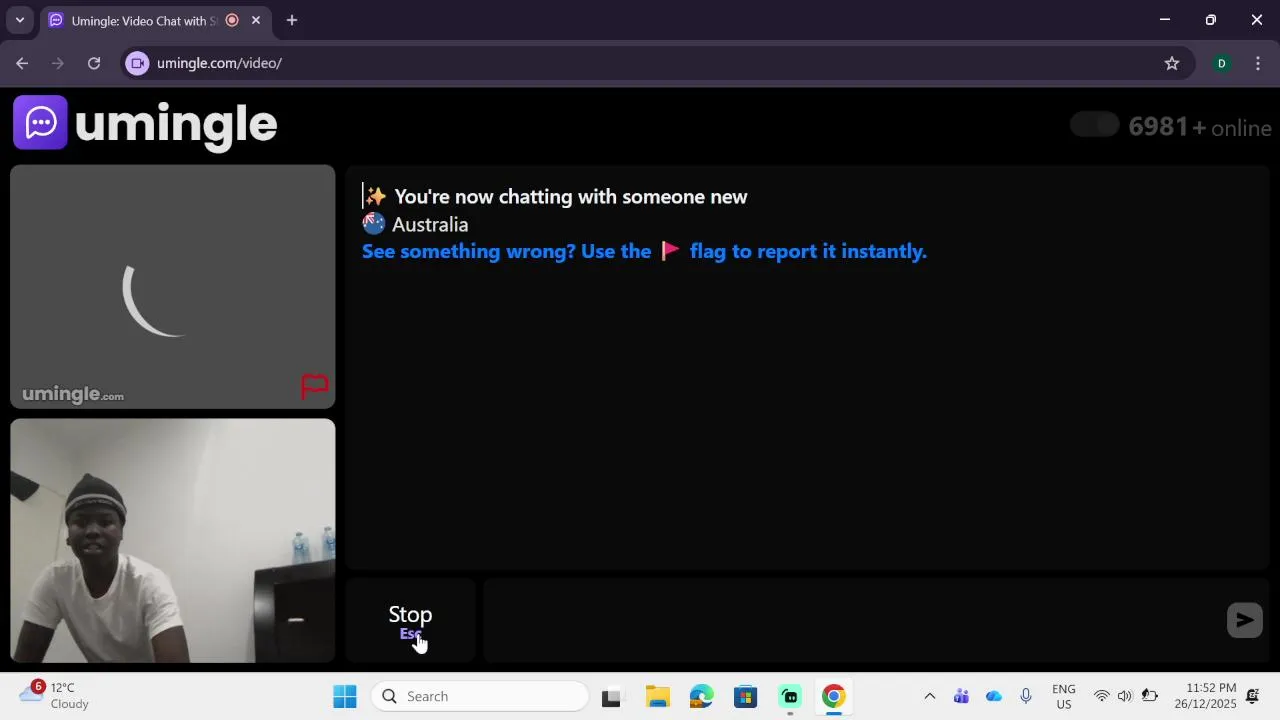Bookmark this page with star icon
1280x720 pixels.
1172,63
